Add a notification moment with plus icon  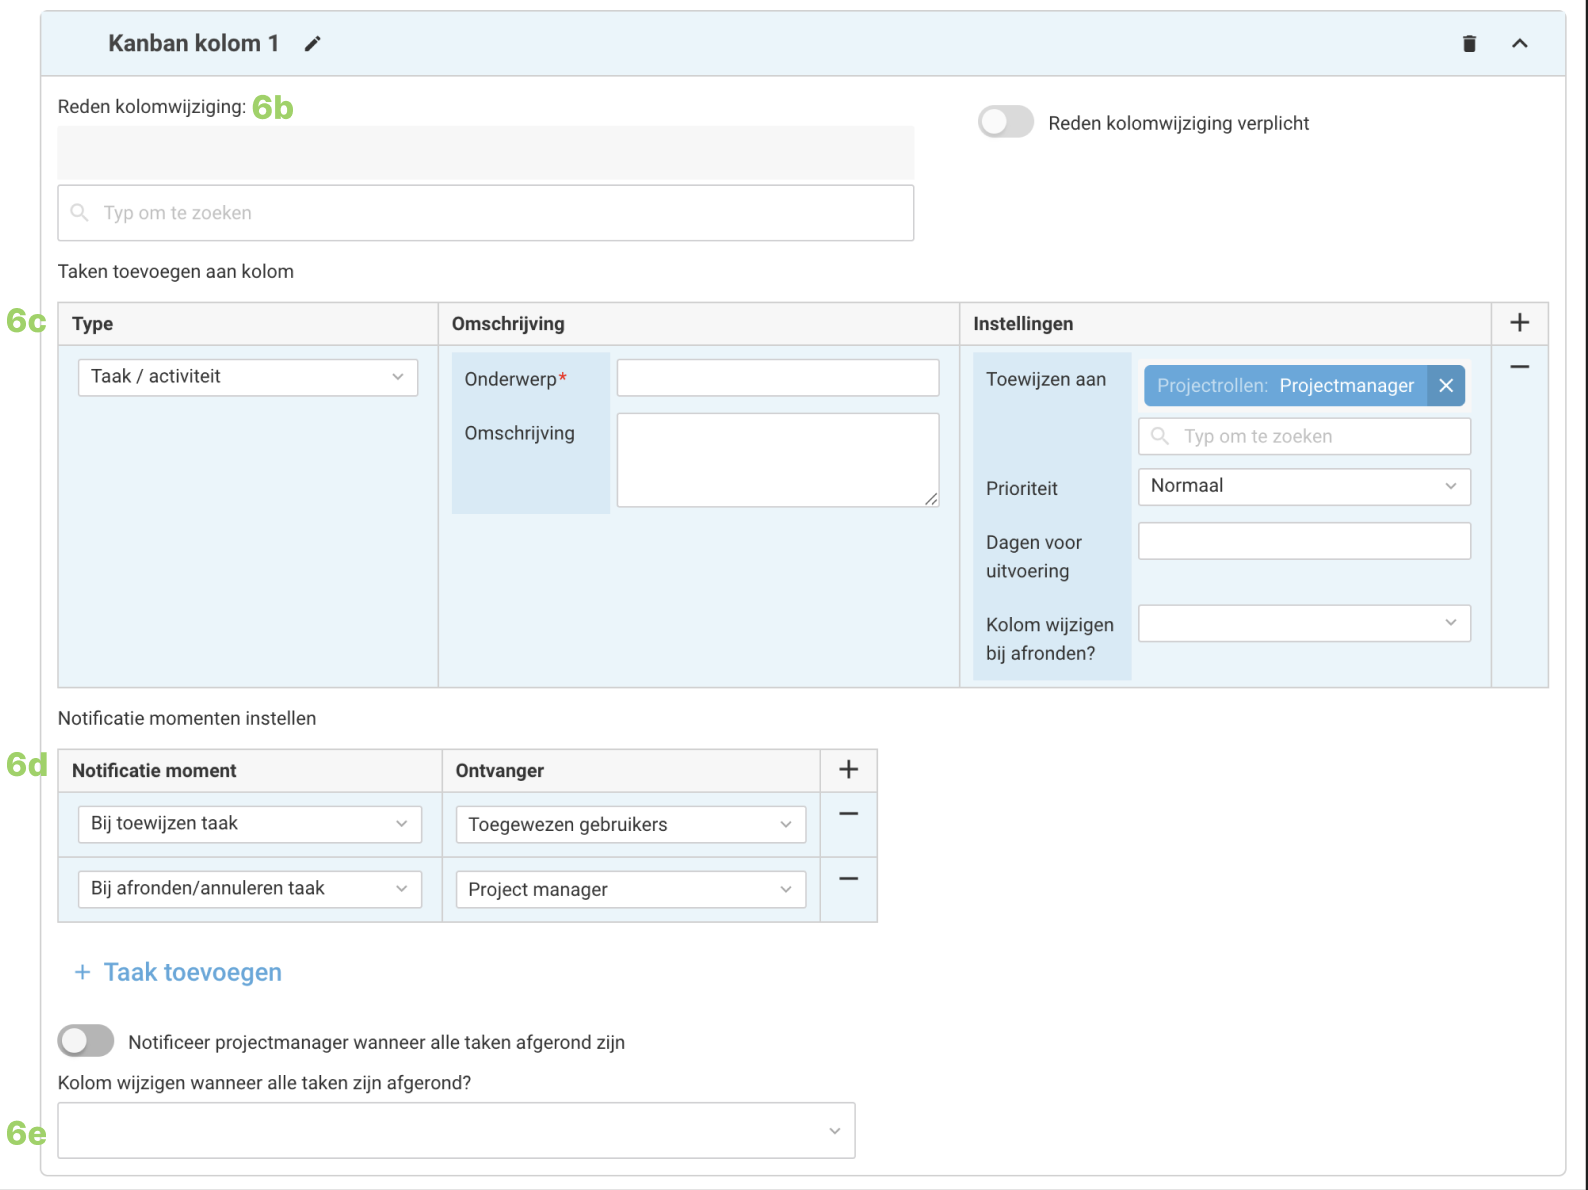[x=848, y=770]
